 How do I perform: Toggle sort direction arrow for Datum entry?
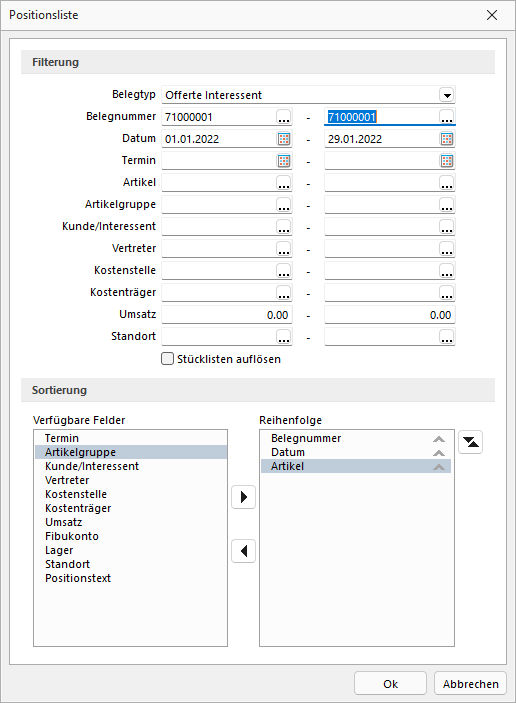(x=439, y=453)
